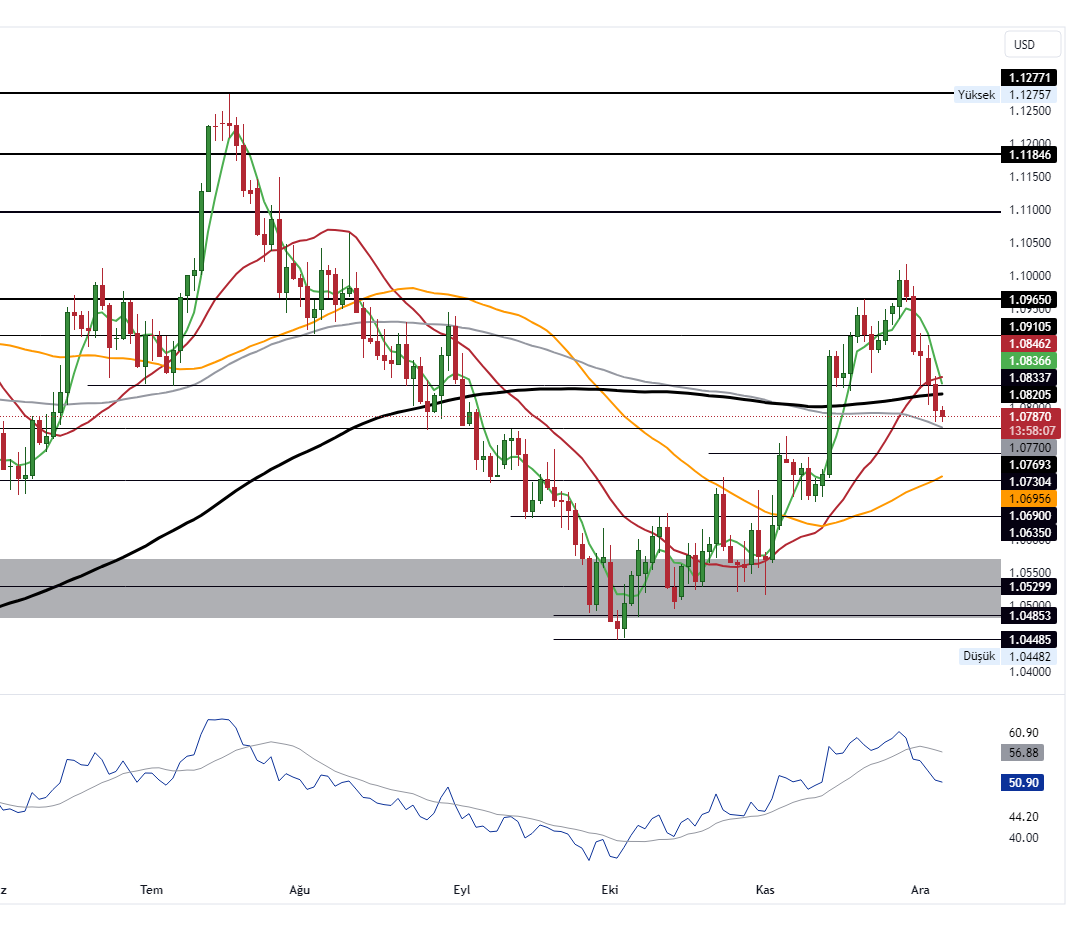Viewport: 1075px width, 939px height.
Task: Open the USD currency selector
Action: (x=1031, y=44)
